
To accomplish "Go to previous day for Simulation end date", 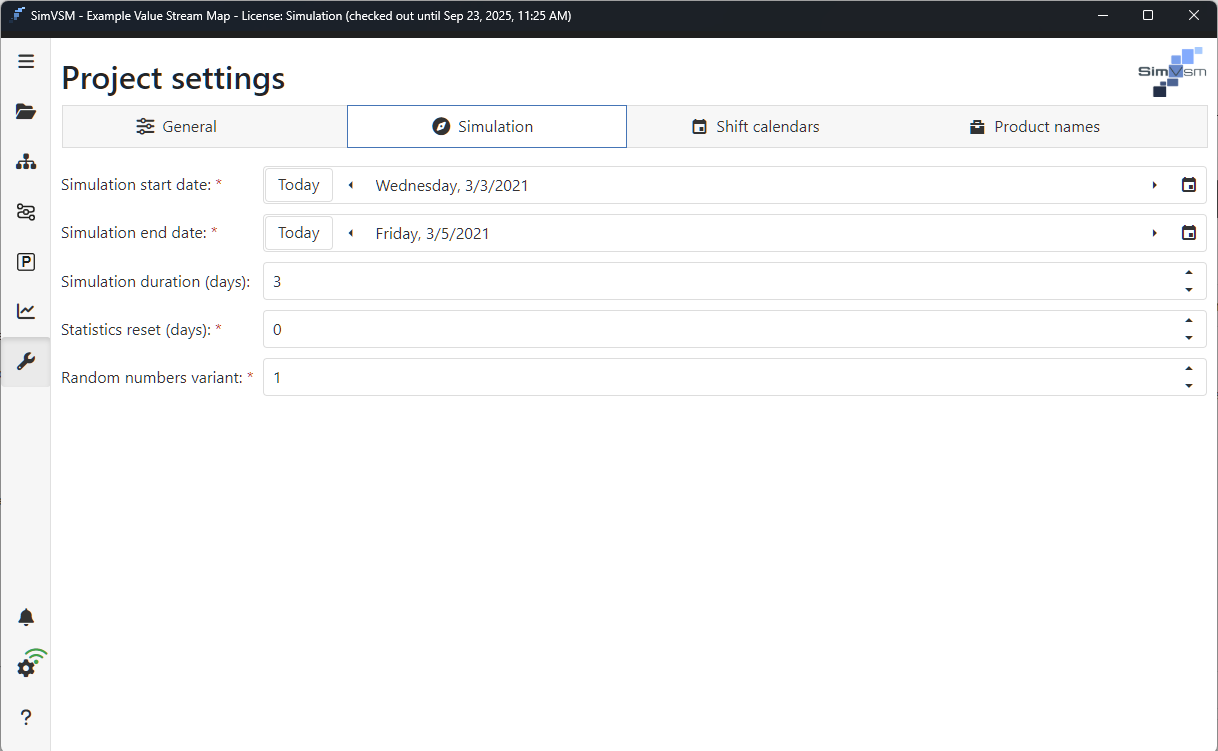I will [x=351, y=233].
